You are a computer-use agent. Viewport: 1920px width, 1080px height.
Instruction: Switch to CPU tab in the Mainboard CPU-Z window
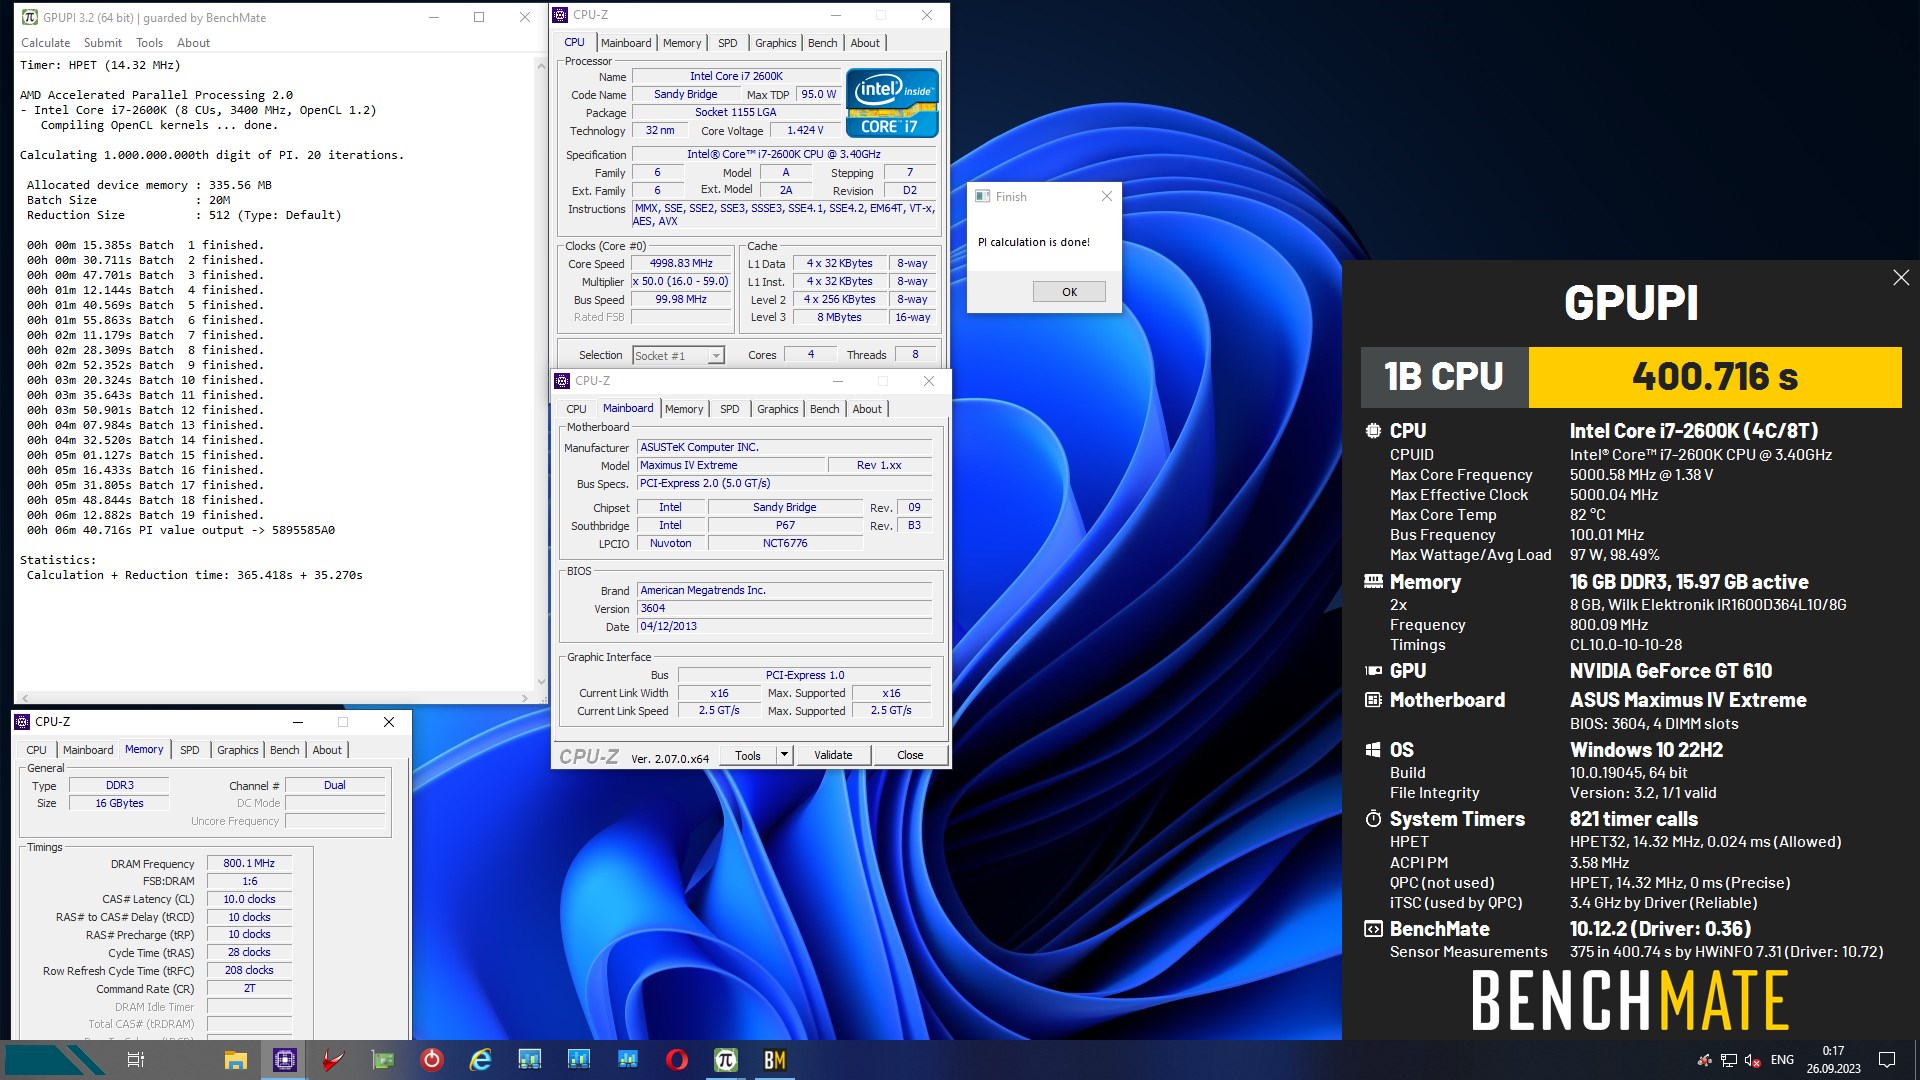[577, 409]
